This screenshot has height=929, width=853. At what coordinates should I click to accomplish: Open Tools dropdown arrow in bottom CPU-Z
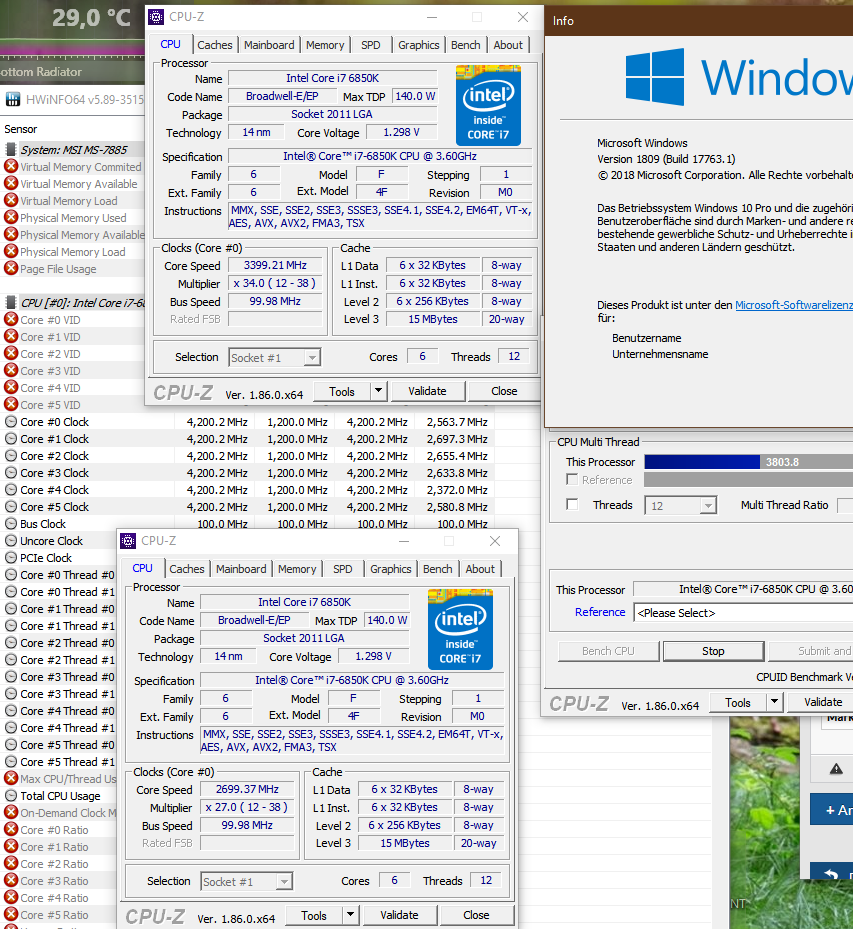tap(351, 915)
